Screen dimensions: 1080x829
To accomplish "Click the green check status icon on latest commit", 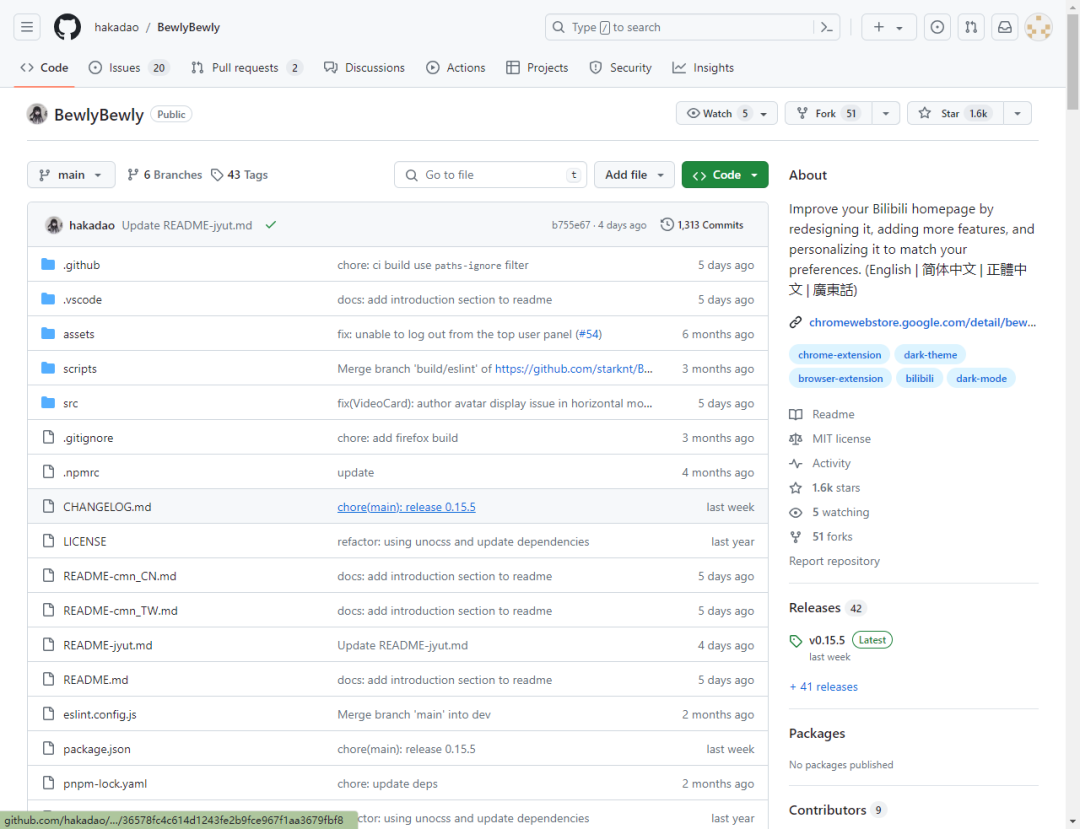I will click(271, 224).
